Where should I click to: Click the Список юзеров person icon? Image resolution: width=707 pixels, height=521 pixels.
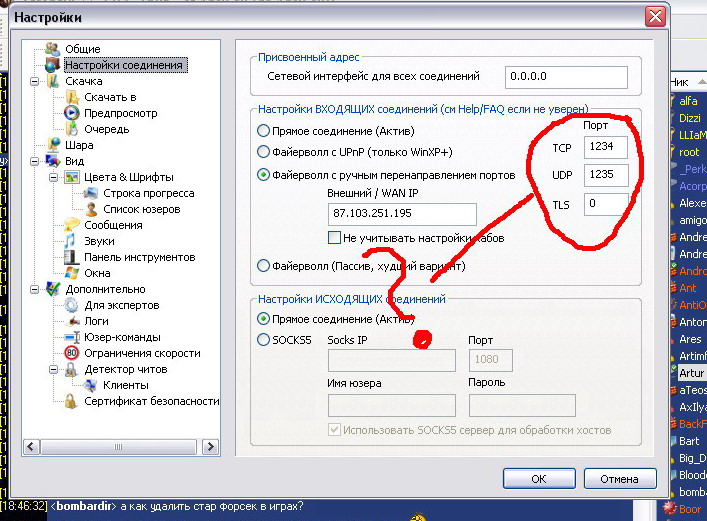coord(91,209)
